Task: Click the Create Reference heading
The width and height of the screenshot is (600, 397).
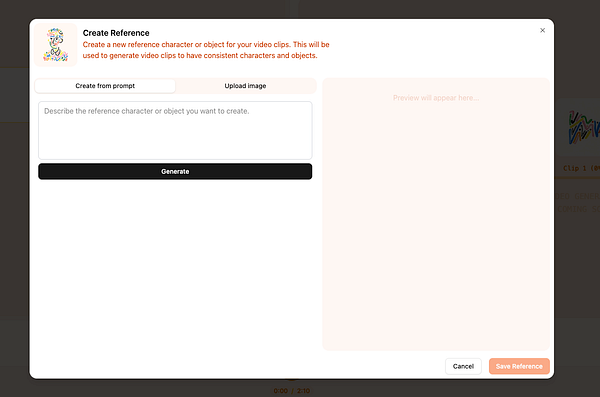Action: (x=116, y=33)
